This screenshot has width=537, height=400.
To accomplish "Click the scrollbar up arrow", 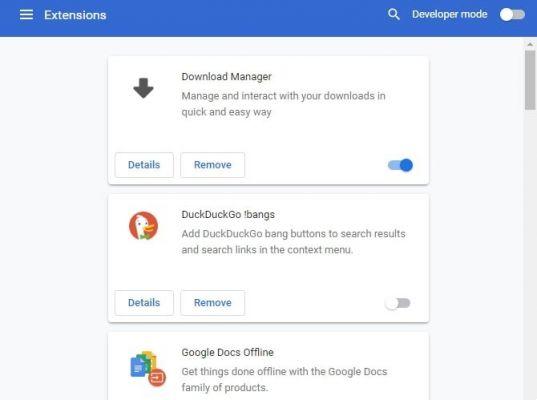I will coord(530,45).
